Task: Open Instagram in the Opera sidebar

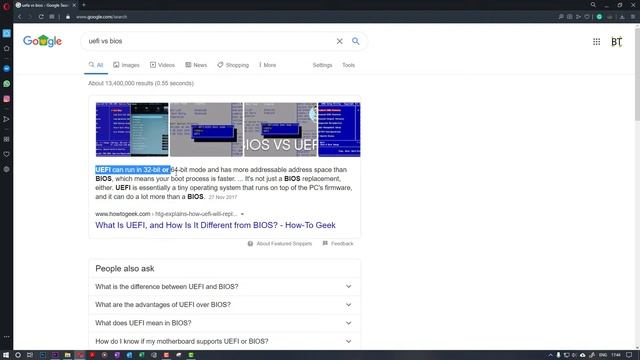Action: click(7, 99)
